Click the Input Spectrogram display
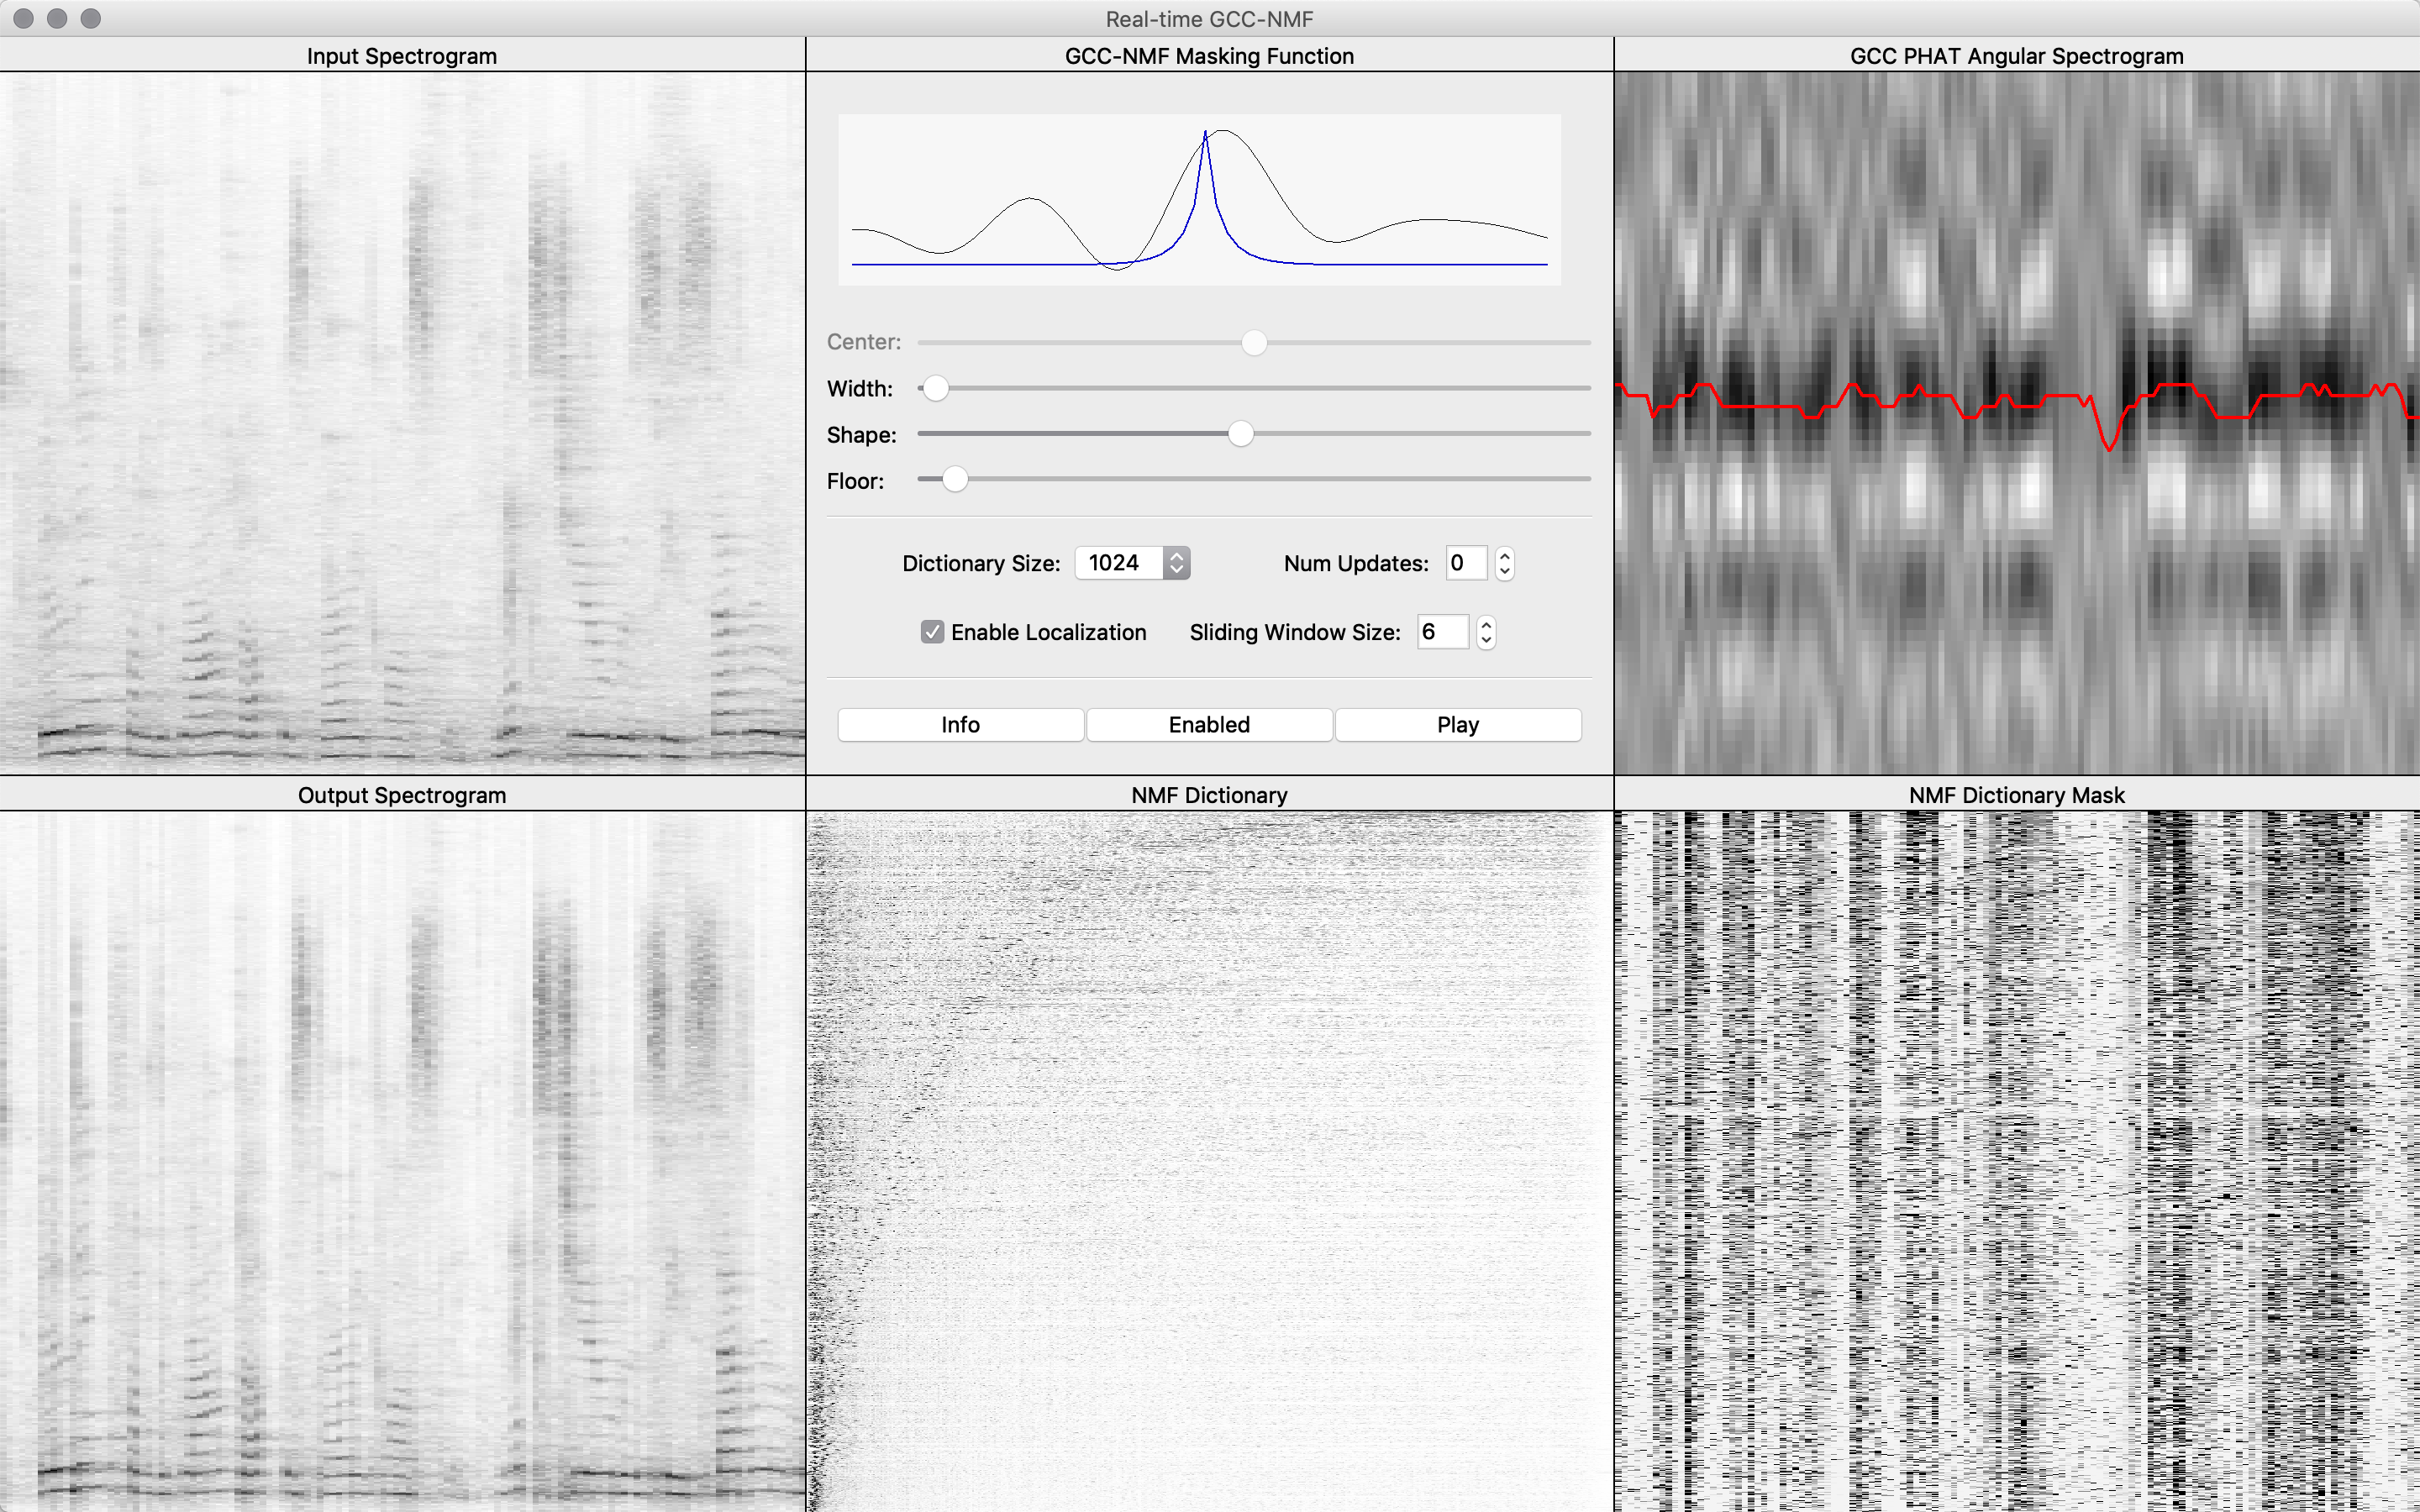The width and height of the screenshot is (2420, 1512). [x=402, y=420]
